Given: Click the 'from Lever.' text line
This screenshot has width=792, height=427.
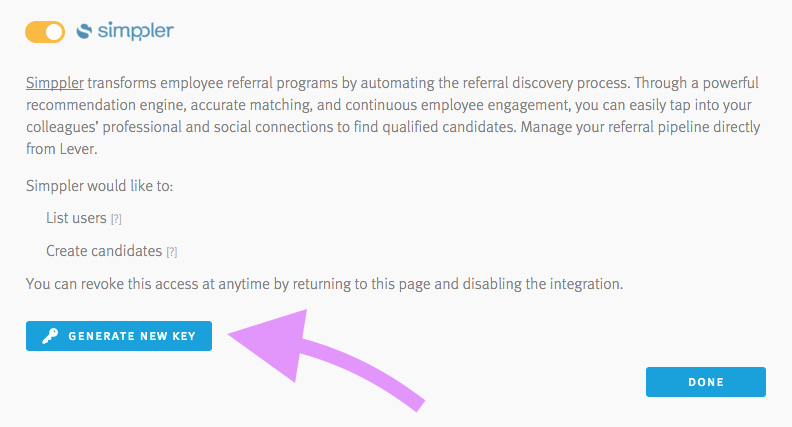Looking at the screenshot, I should click(x=62, y=149).
